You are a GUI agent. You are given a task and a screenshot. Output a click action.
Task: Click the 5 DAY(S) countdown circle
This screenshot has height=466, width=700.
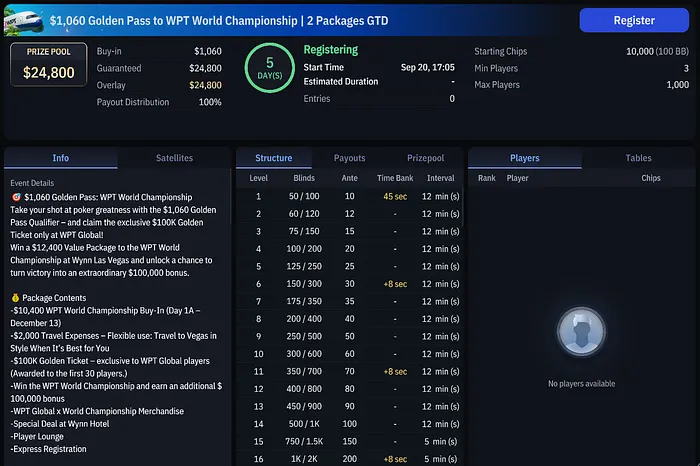click(x=270, y=68)
